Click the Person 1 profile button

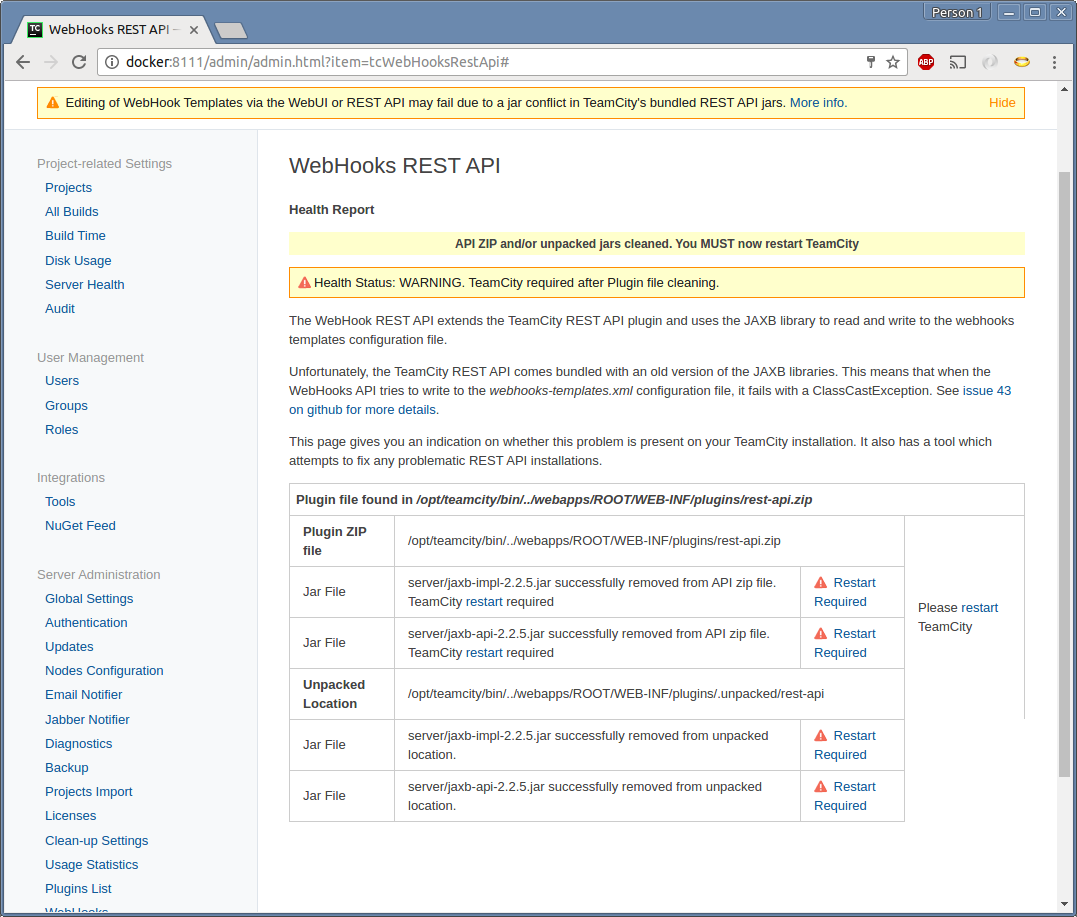coord(957,12)
